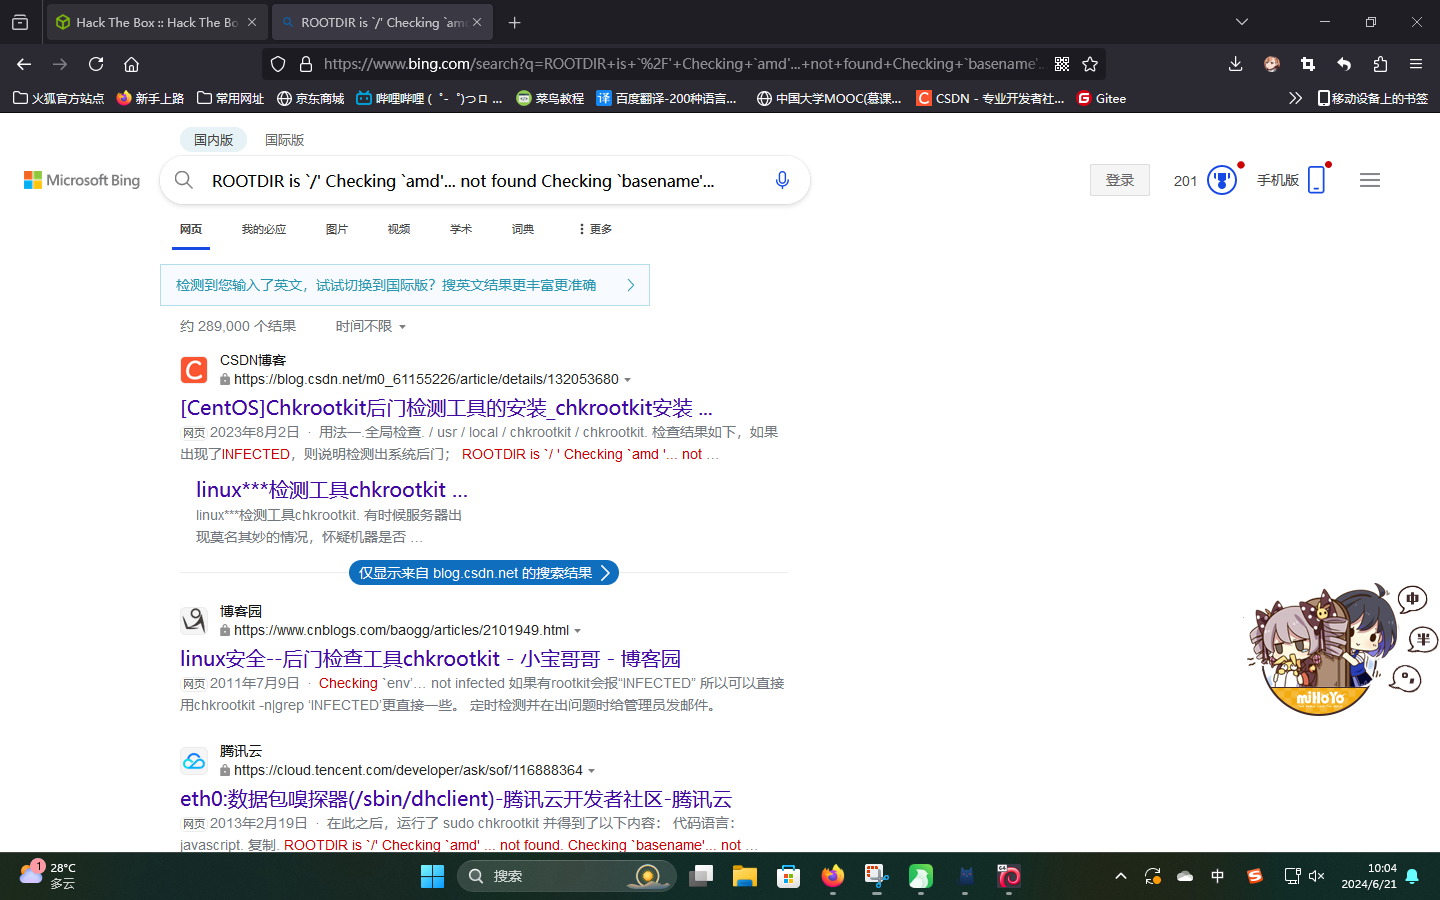
Task: Click the Firefox taskbar icon
Action: 833,877
